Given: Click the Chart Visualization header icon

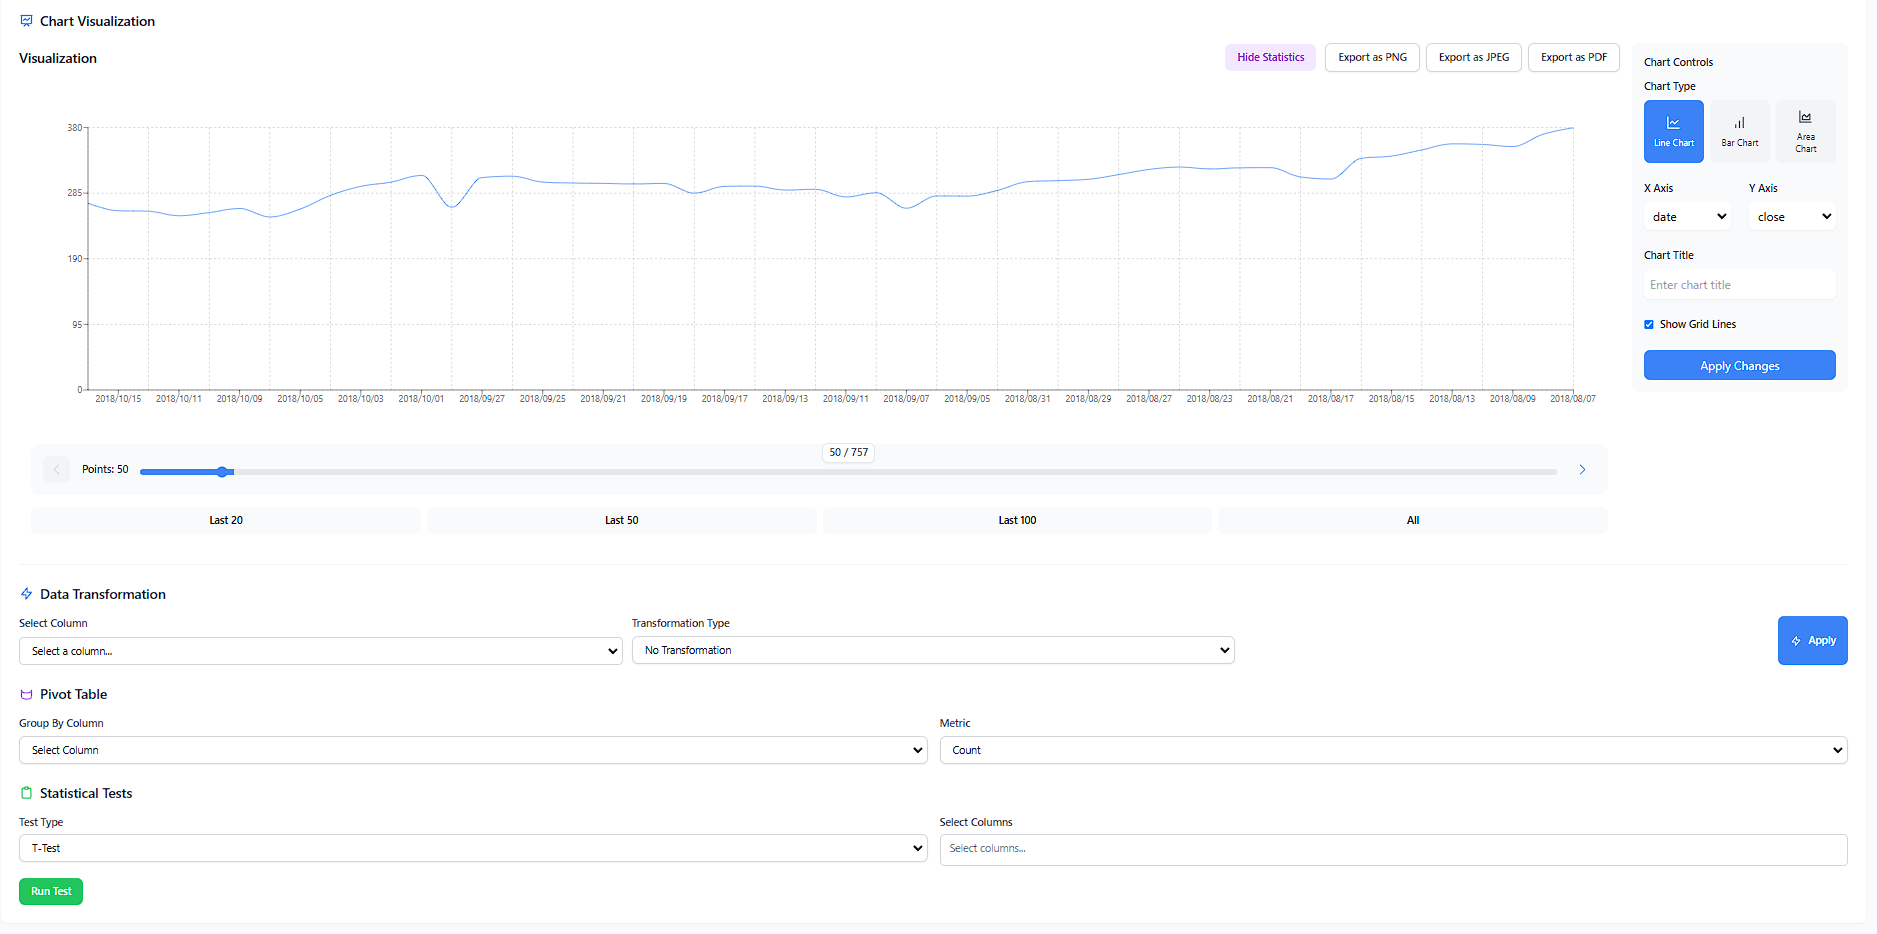Looking at the screenshot, I should point(26,21).
